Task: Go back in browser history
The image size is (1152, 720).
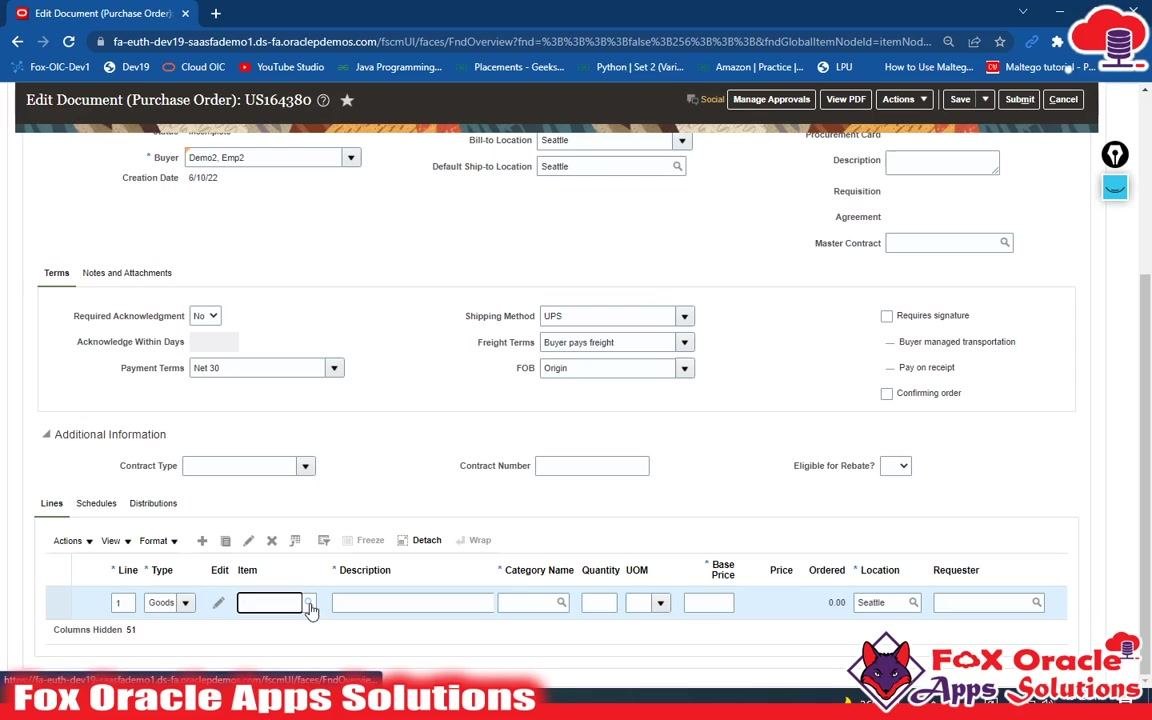Action: [18, 42]
